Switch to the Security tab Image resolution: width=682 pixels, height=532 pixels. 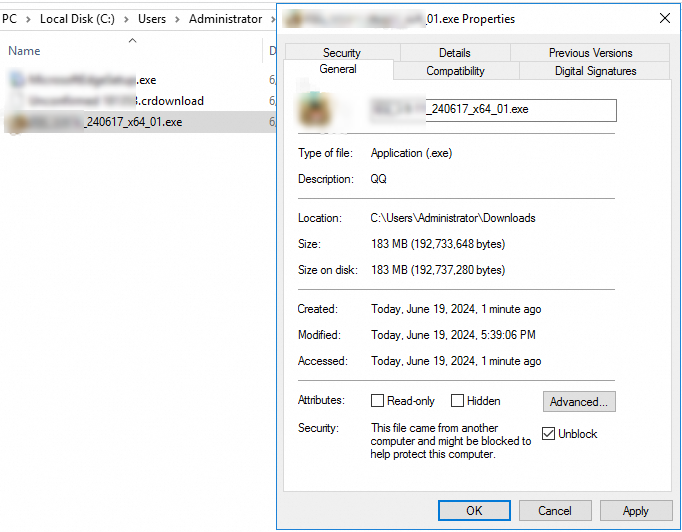click(x=342, y=53)
